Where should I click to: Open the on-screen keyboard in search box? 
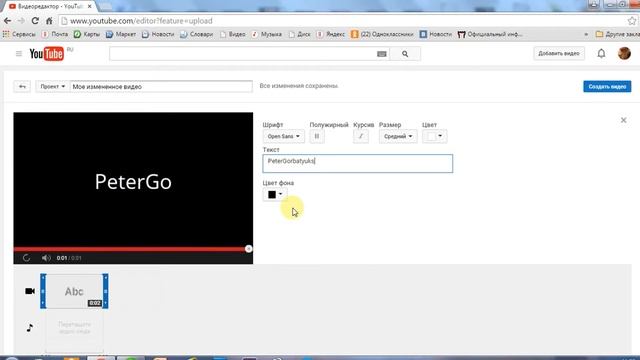point(382,54)
